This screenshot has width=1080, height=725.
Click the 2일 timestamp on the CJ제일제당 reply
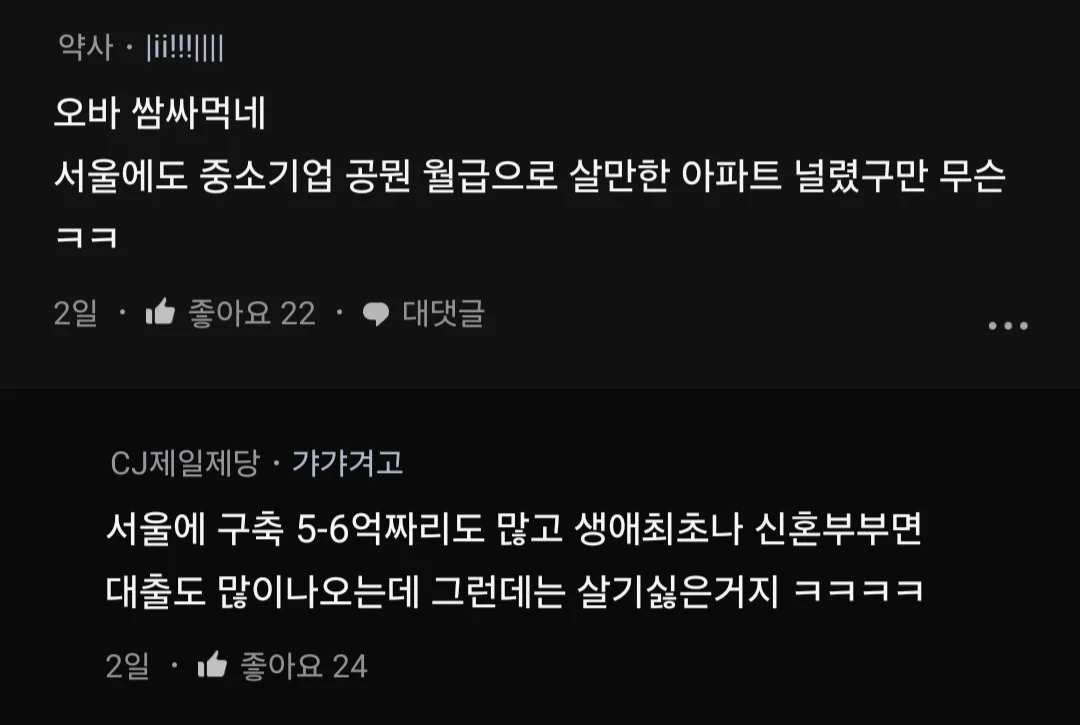click(127, 666)
